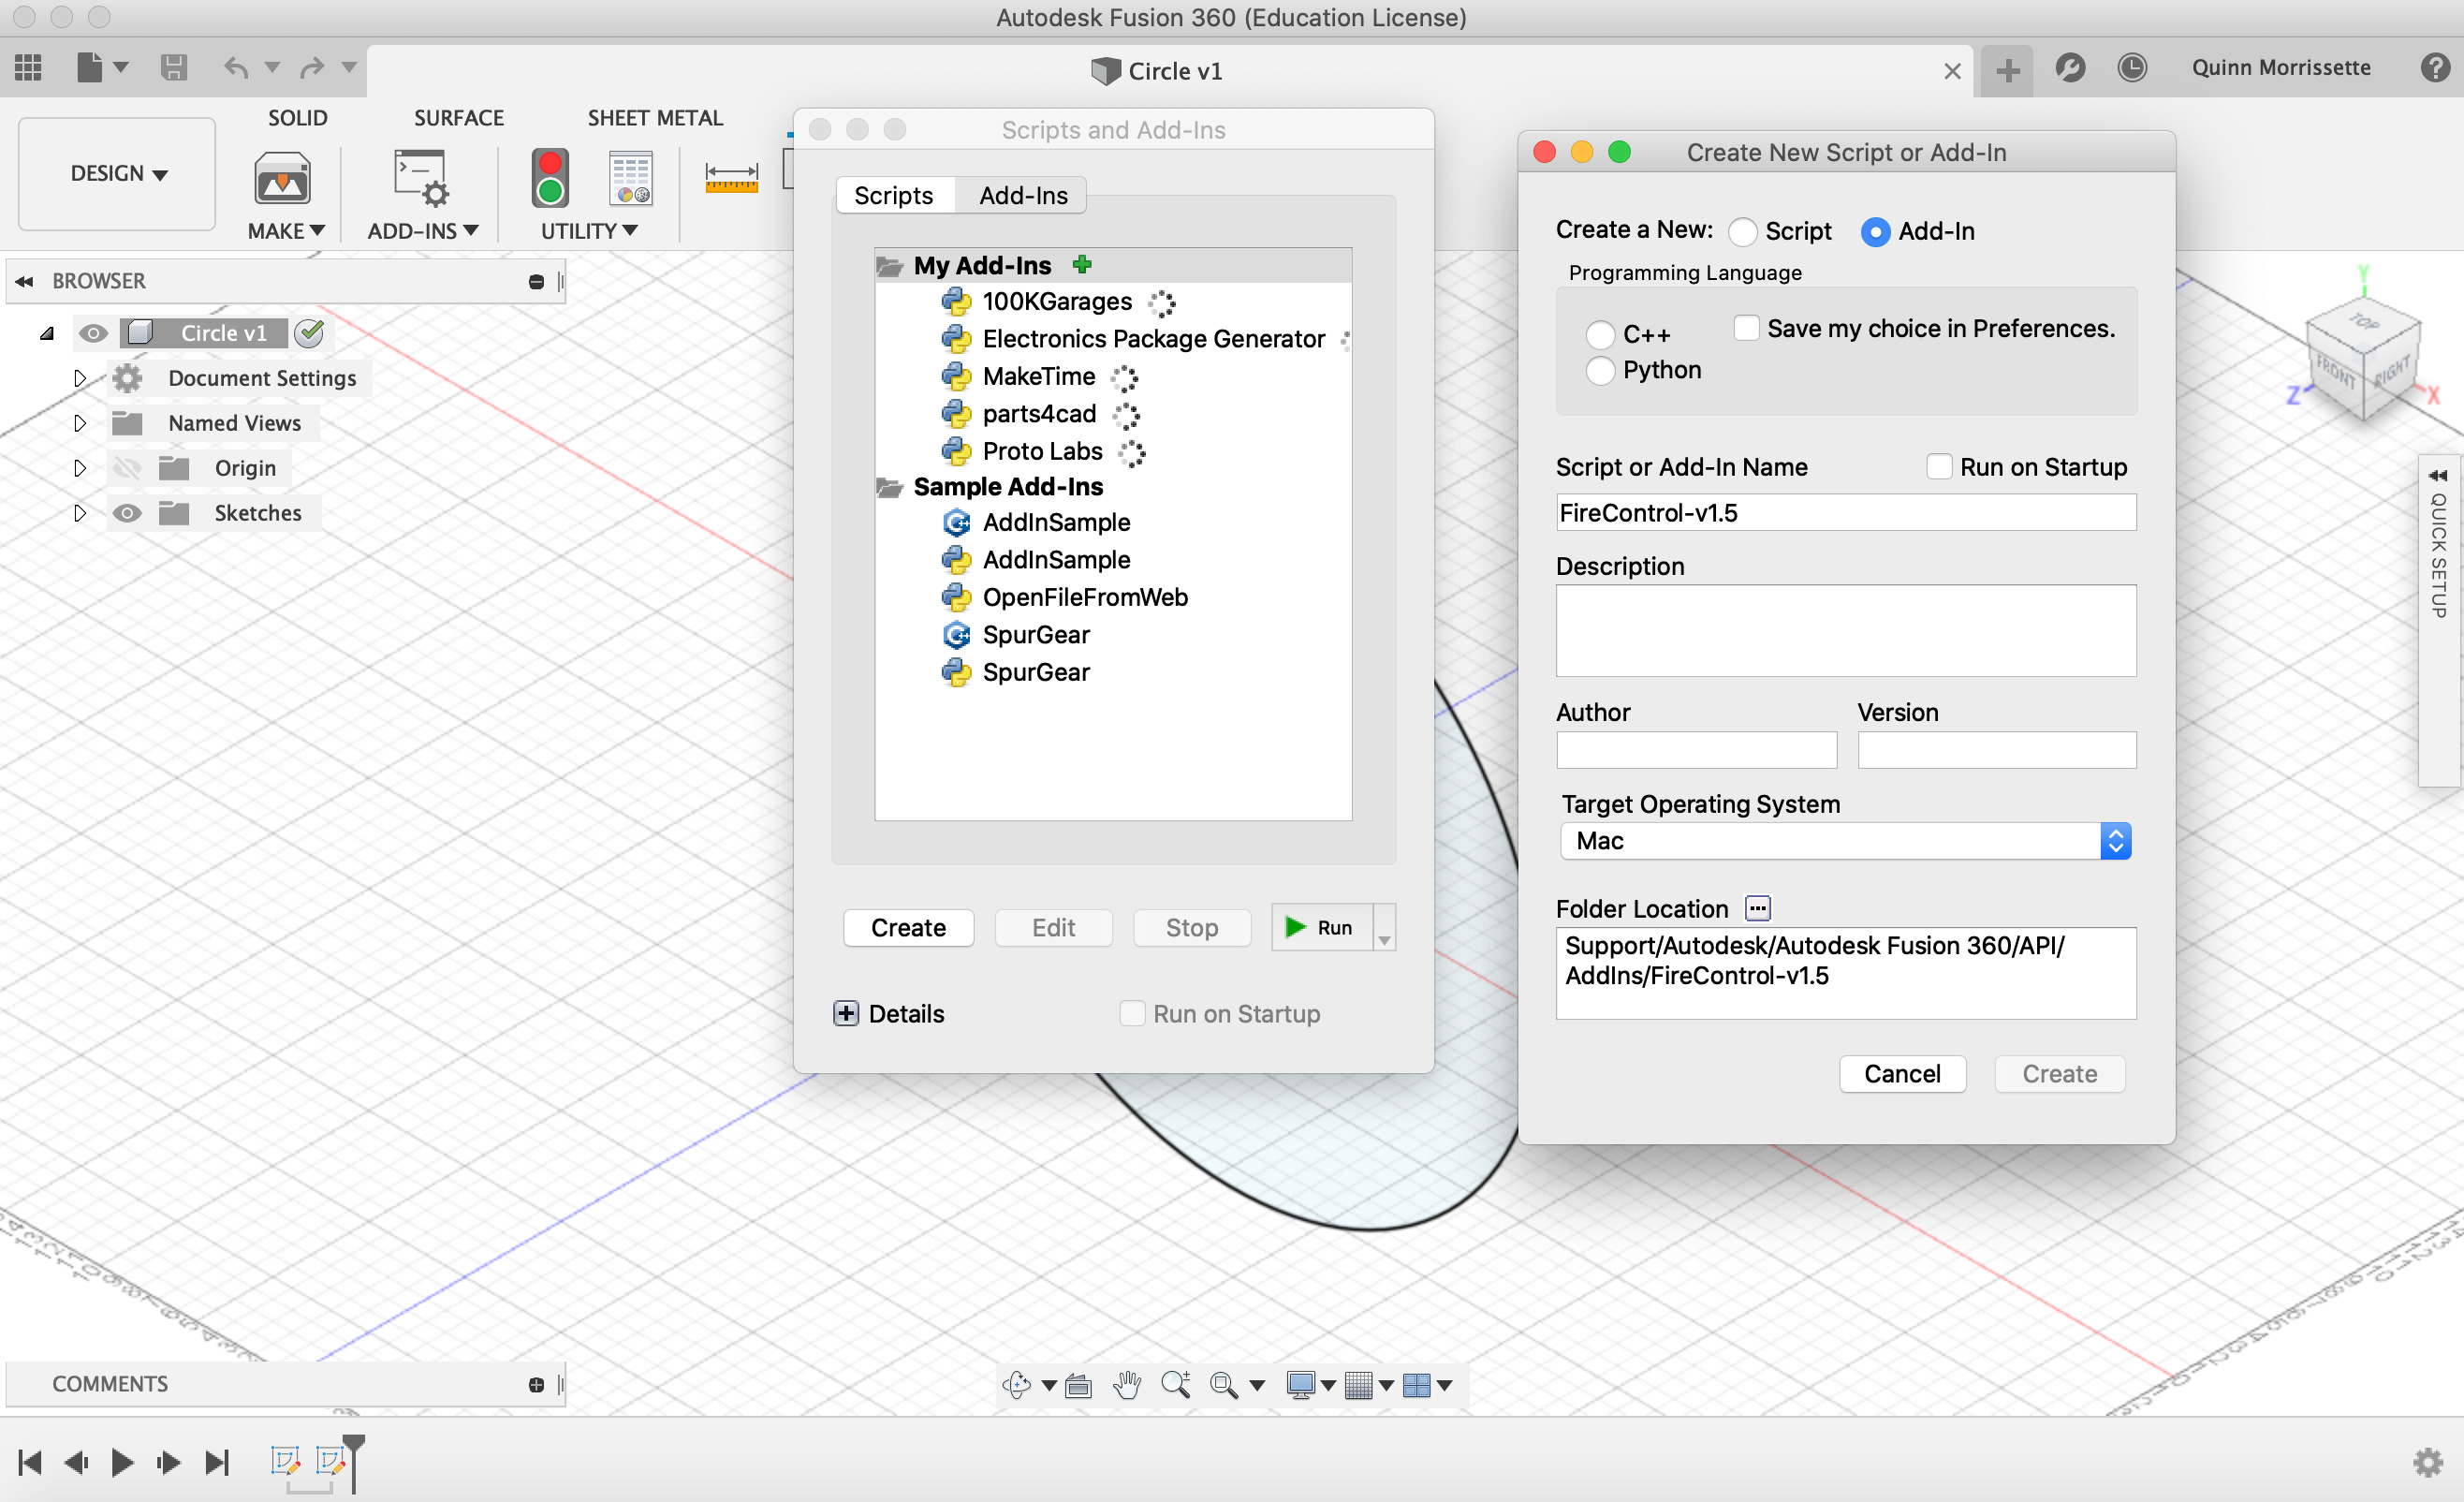Expand the Document Settings node
The image size is (2464, 1502).
(80, 378)
